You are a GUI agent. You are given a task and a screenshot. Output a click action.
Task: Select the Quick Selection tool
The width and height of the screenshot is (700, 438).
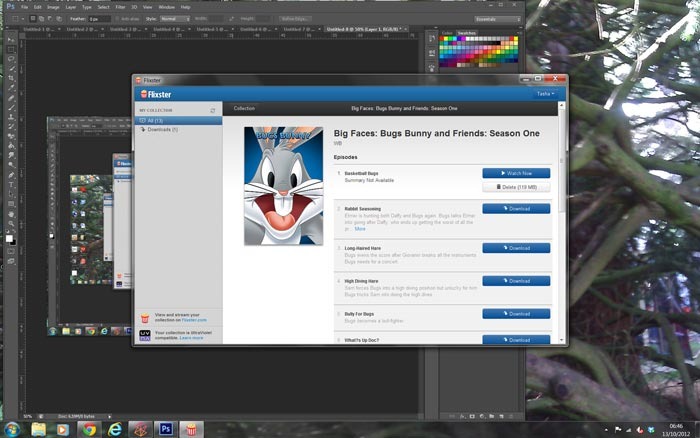tap(11, 69)
